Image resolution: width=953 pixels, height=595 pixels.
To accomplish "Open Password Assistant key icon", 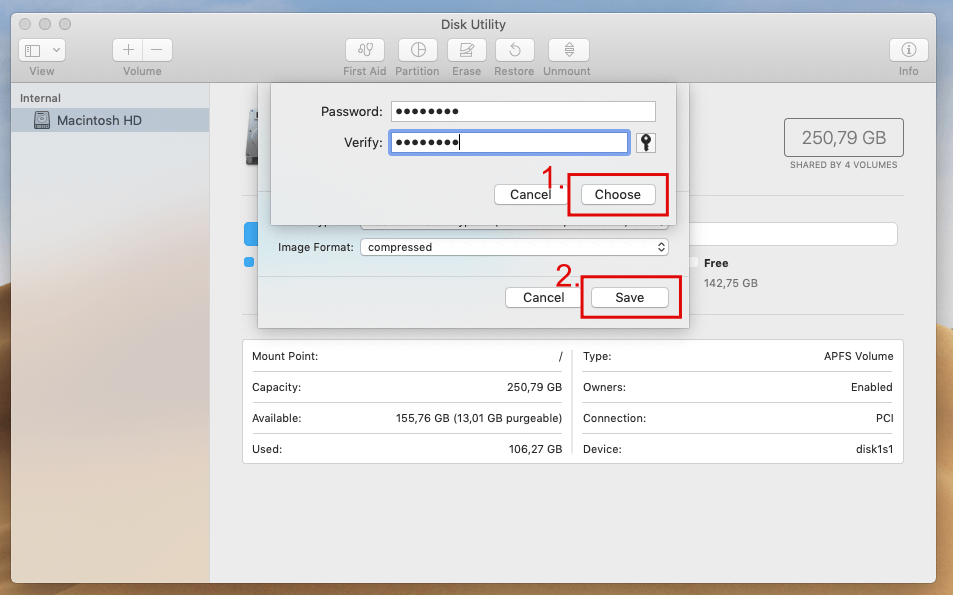I will (646, 143).
